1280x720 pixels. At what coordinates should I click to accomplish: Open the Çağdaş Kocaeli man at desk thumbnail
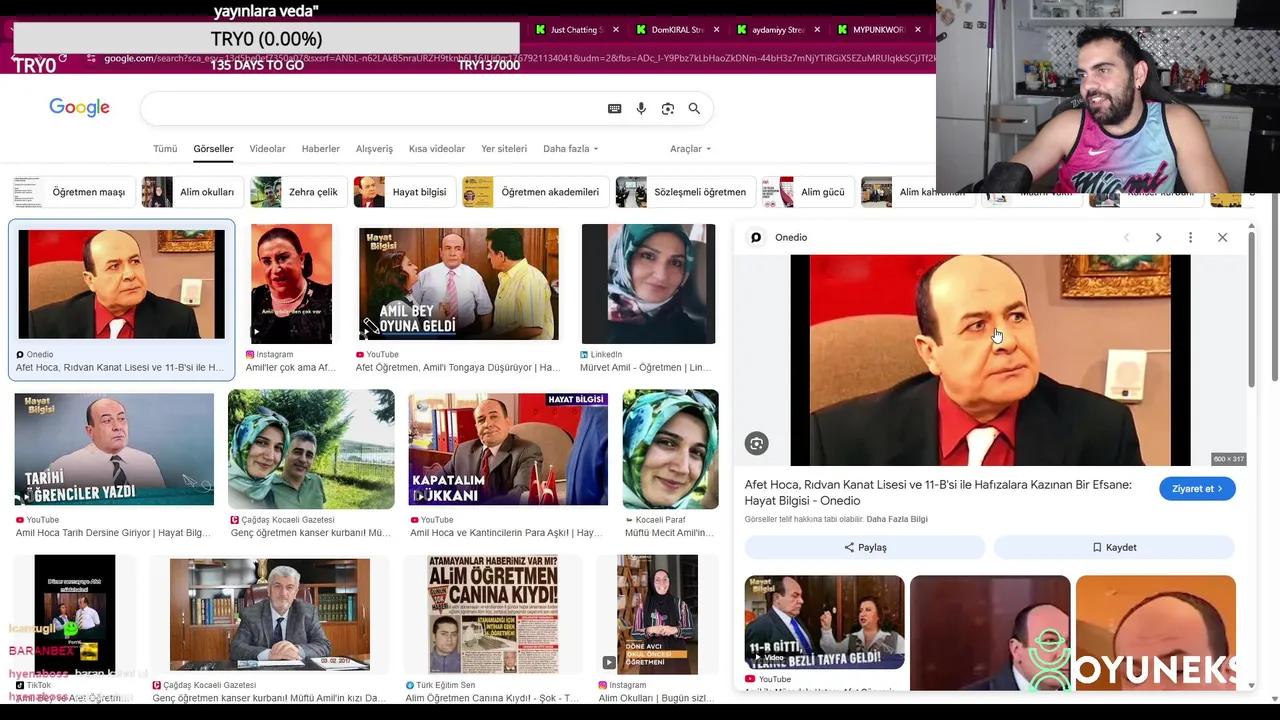270,614
